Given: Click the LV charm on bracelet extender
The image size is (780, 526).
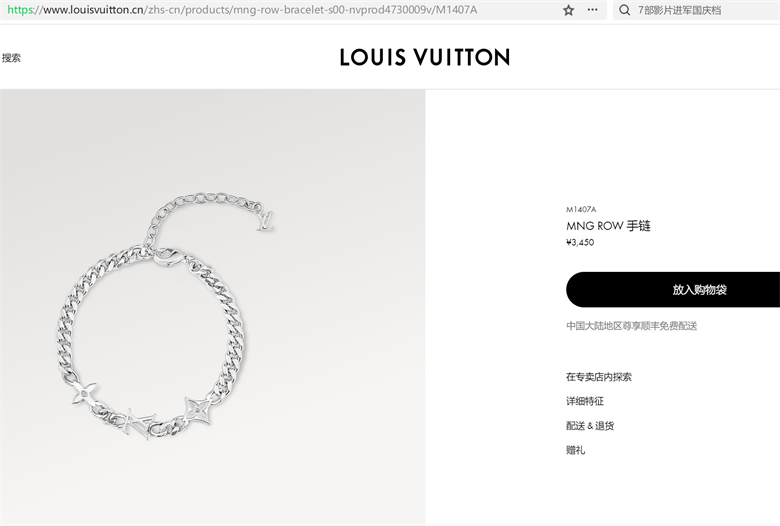Looking at the screenshot, I should click(x=266, y=221).
